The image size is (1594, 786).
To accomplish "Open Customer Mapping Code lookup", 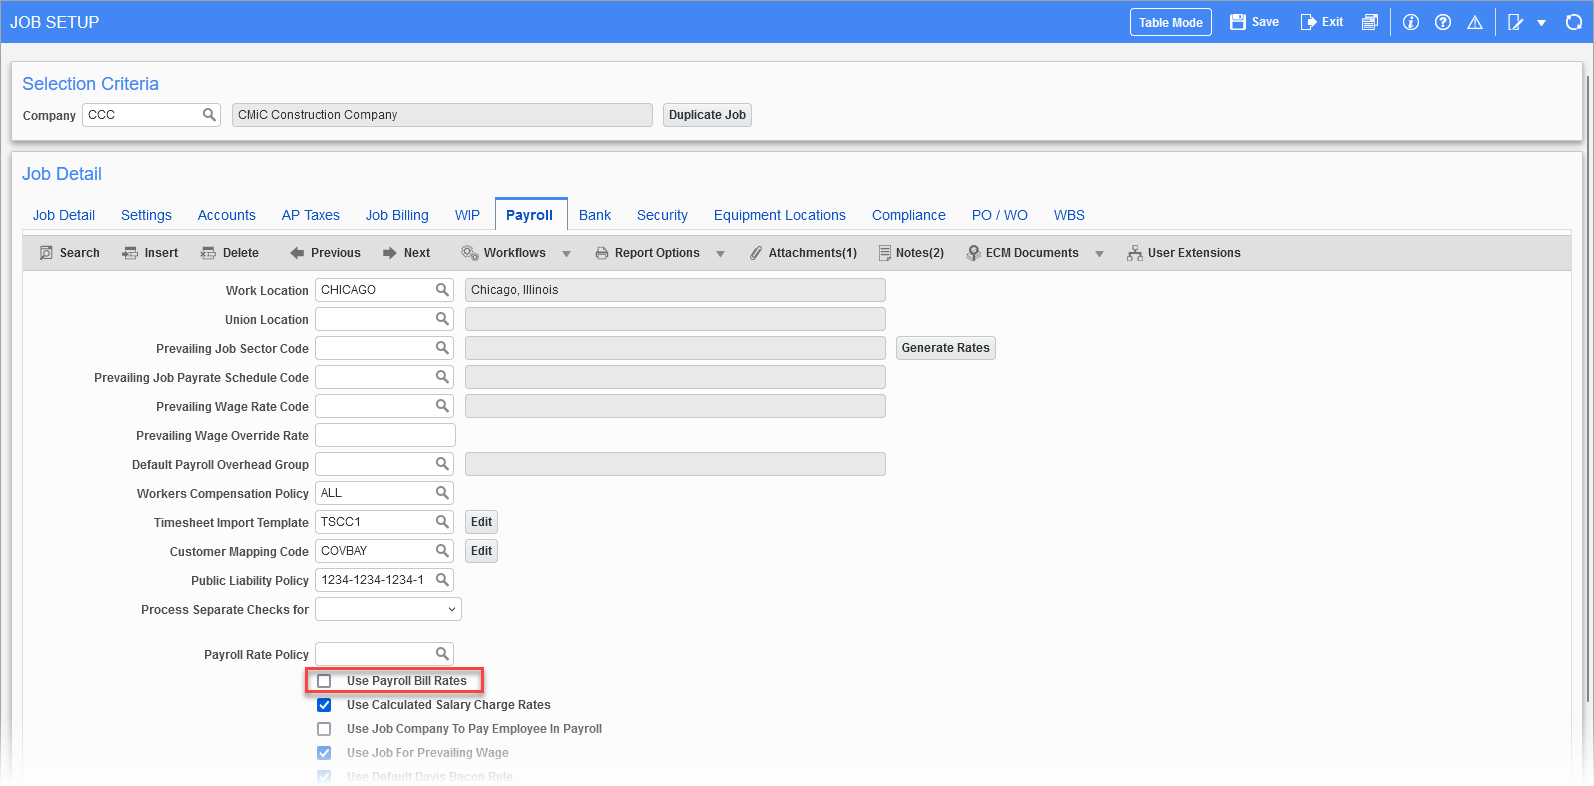I will coord(442,551).
